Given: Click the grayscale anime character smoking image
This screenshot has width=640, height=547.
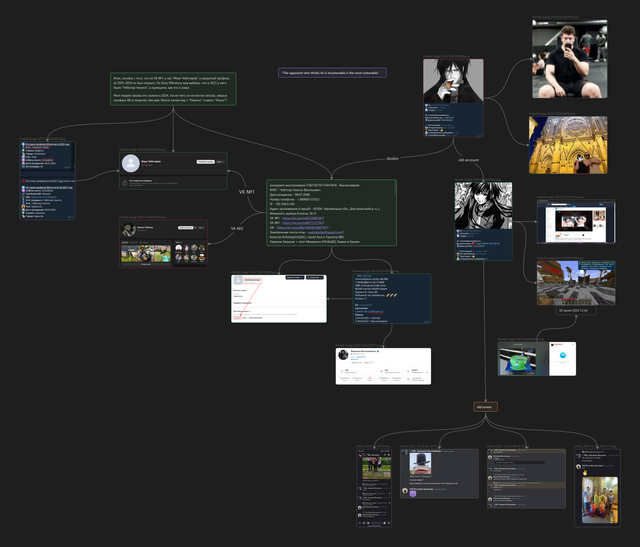Looking at the screenshot, I should pyautogui.click(x=453, y=81).
